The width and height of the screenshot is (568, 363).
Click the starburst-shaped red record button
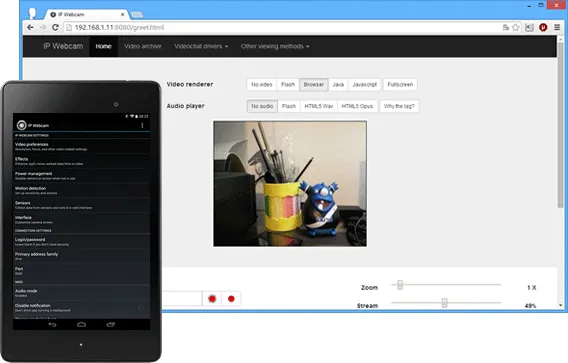[x=212, y=299]
